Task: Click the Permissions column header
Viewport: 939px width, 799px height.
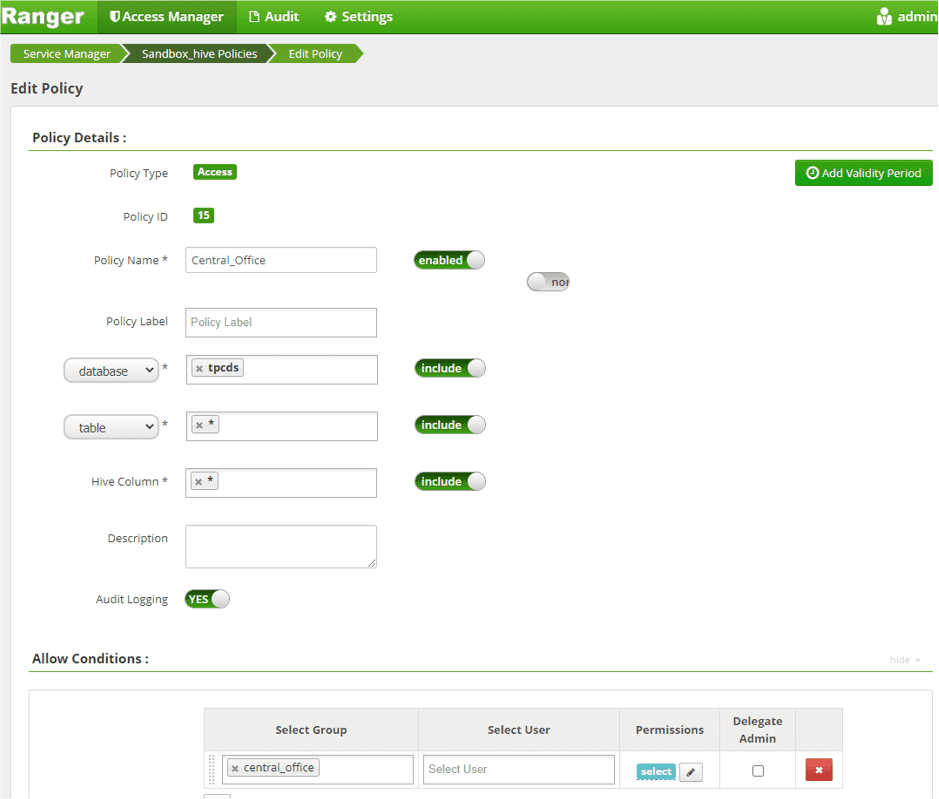Action: (670, 730)
